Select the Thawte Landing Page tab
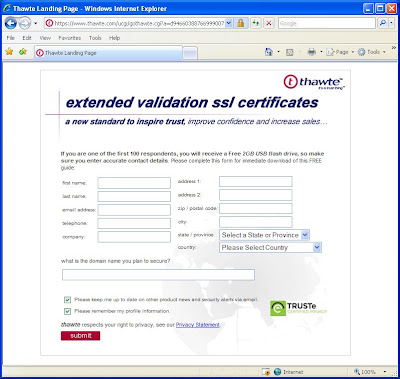The image size is (400, 379). coord(108,53)
